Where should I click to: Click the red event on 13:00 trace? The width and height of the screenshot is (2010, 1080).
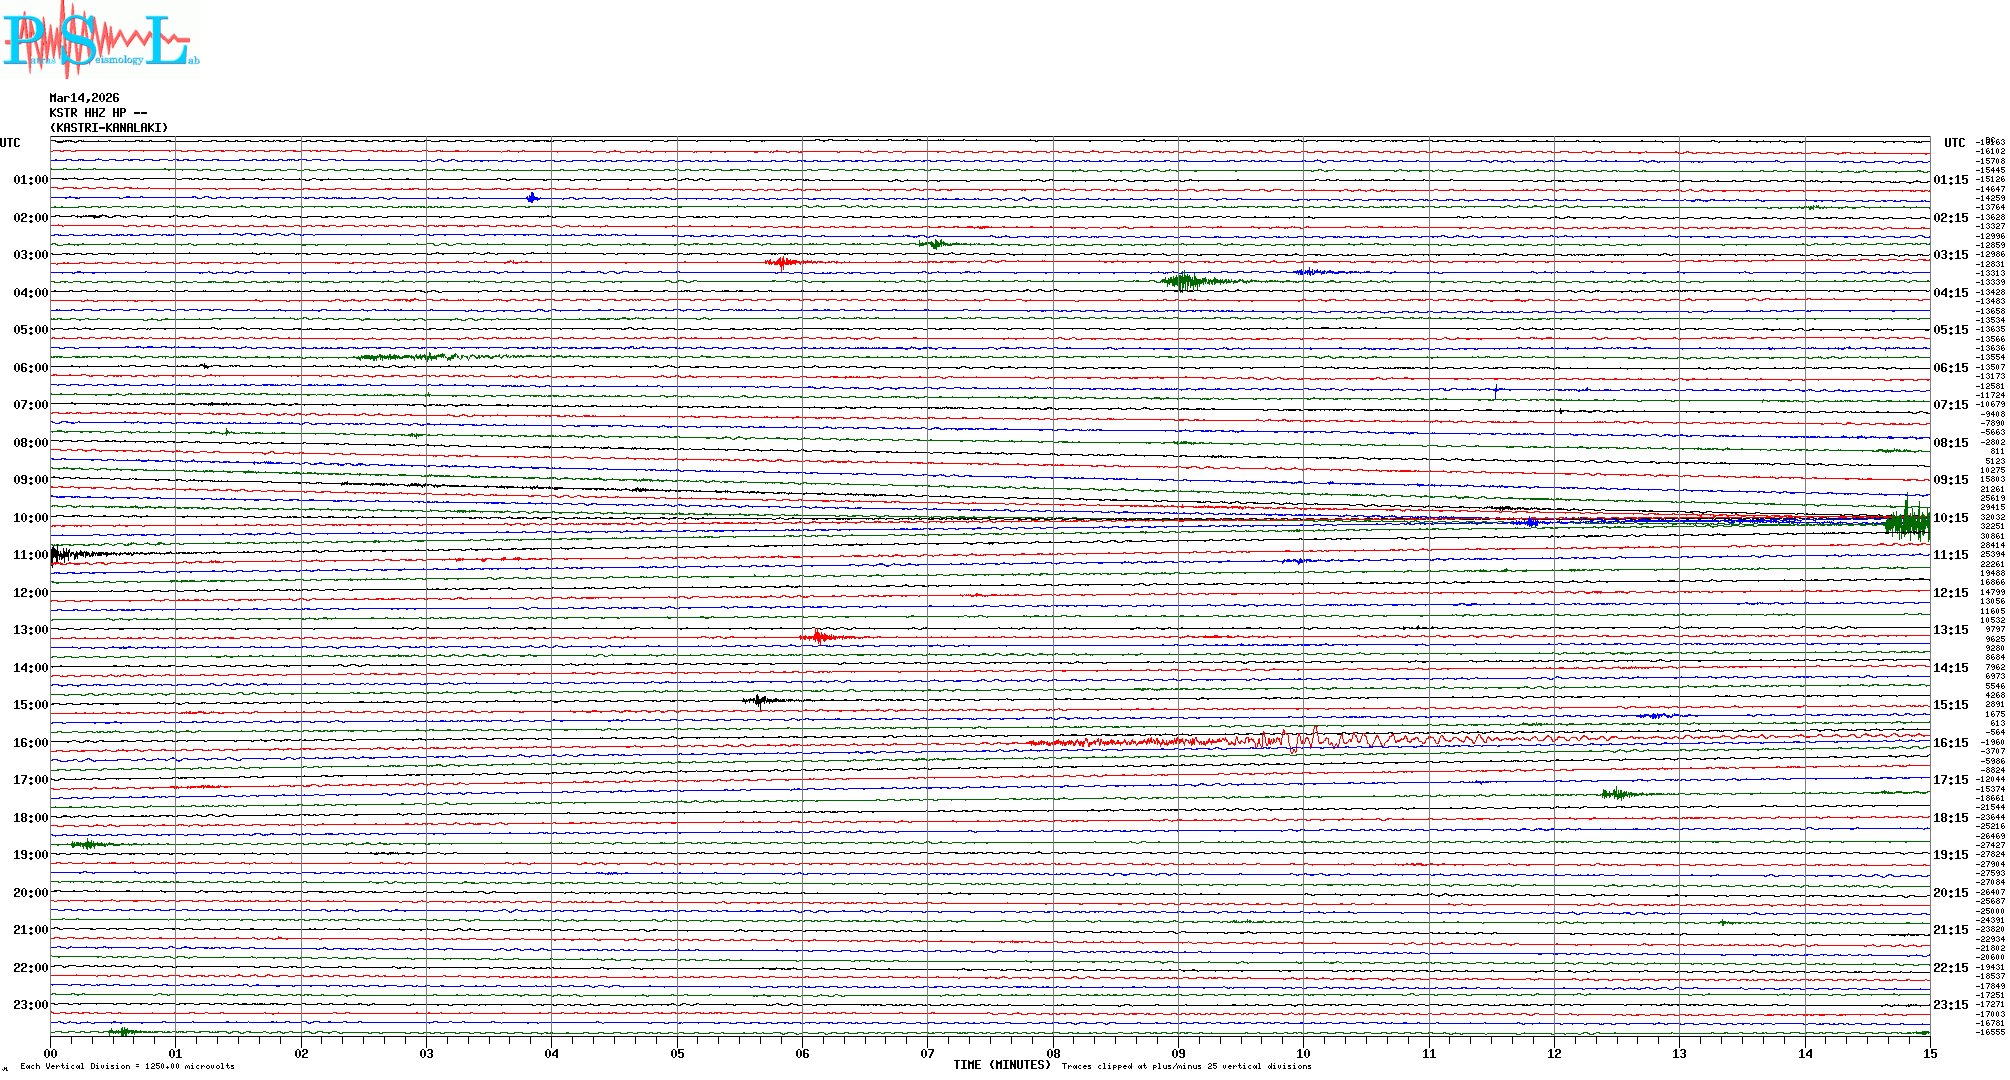[820, 637]
